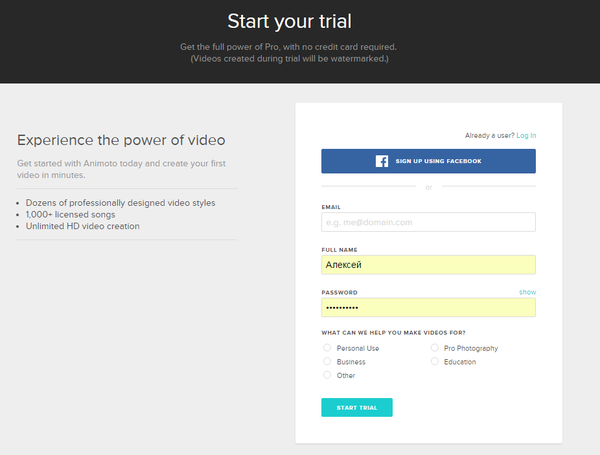Select the Personal Use radio button
The width and height of the screenshot is (600, 455).
(327, 348)
